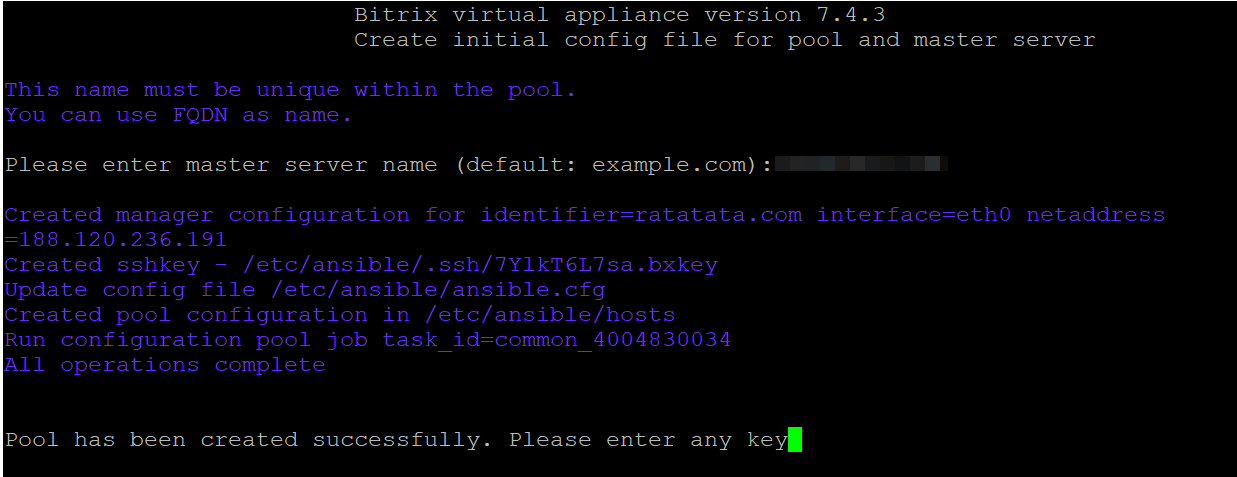This screenshot has height=477, width=1237.
Task: Click the blurred master server name input
Action: (861, 164)
